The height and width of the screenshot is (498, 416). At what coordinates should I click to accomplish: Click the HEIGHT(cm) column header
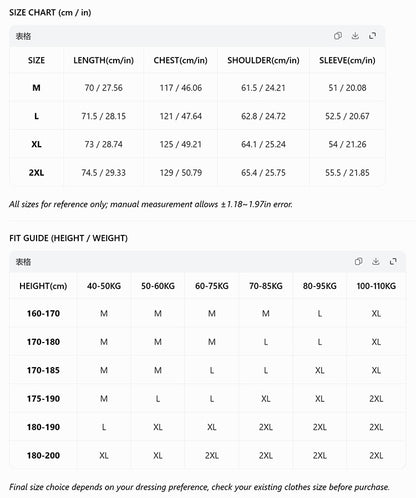pos(43,286)
